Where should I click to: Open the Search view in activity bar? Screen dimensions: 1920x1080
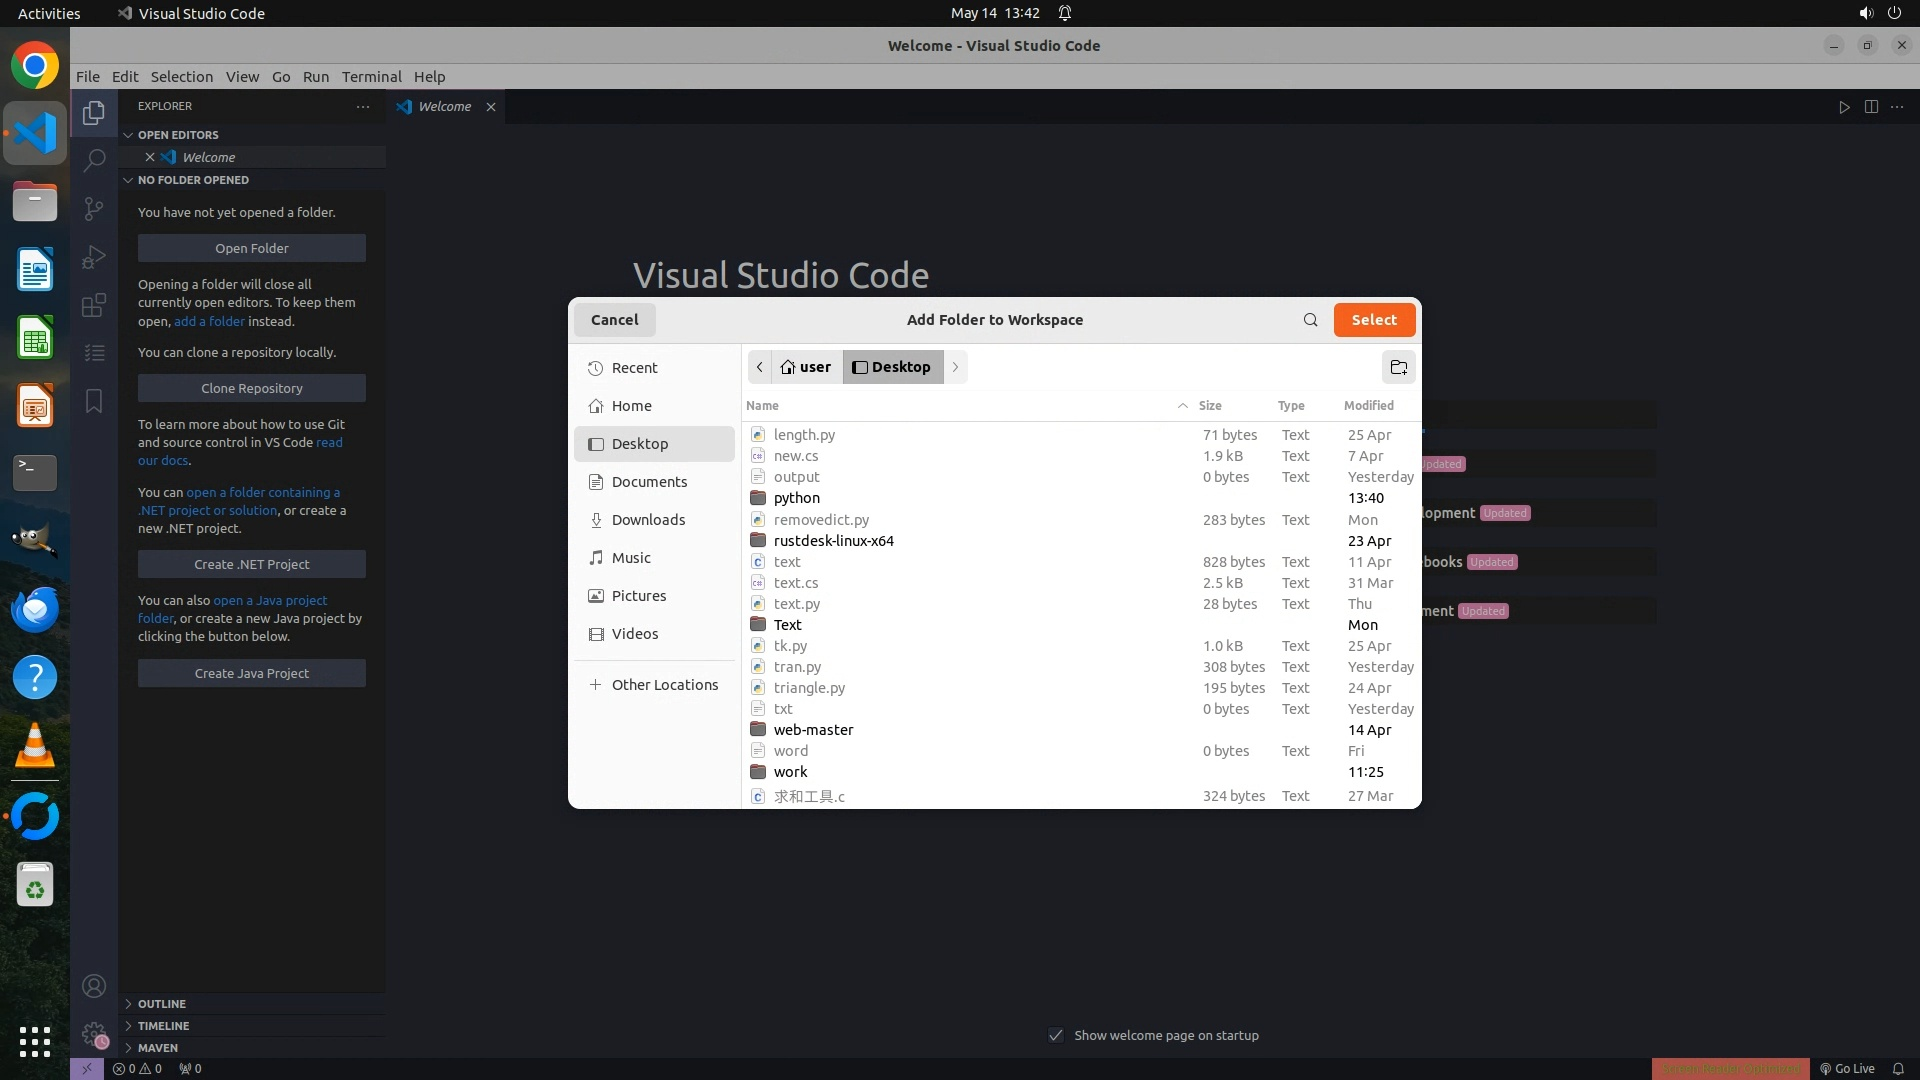94,160
